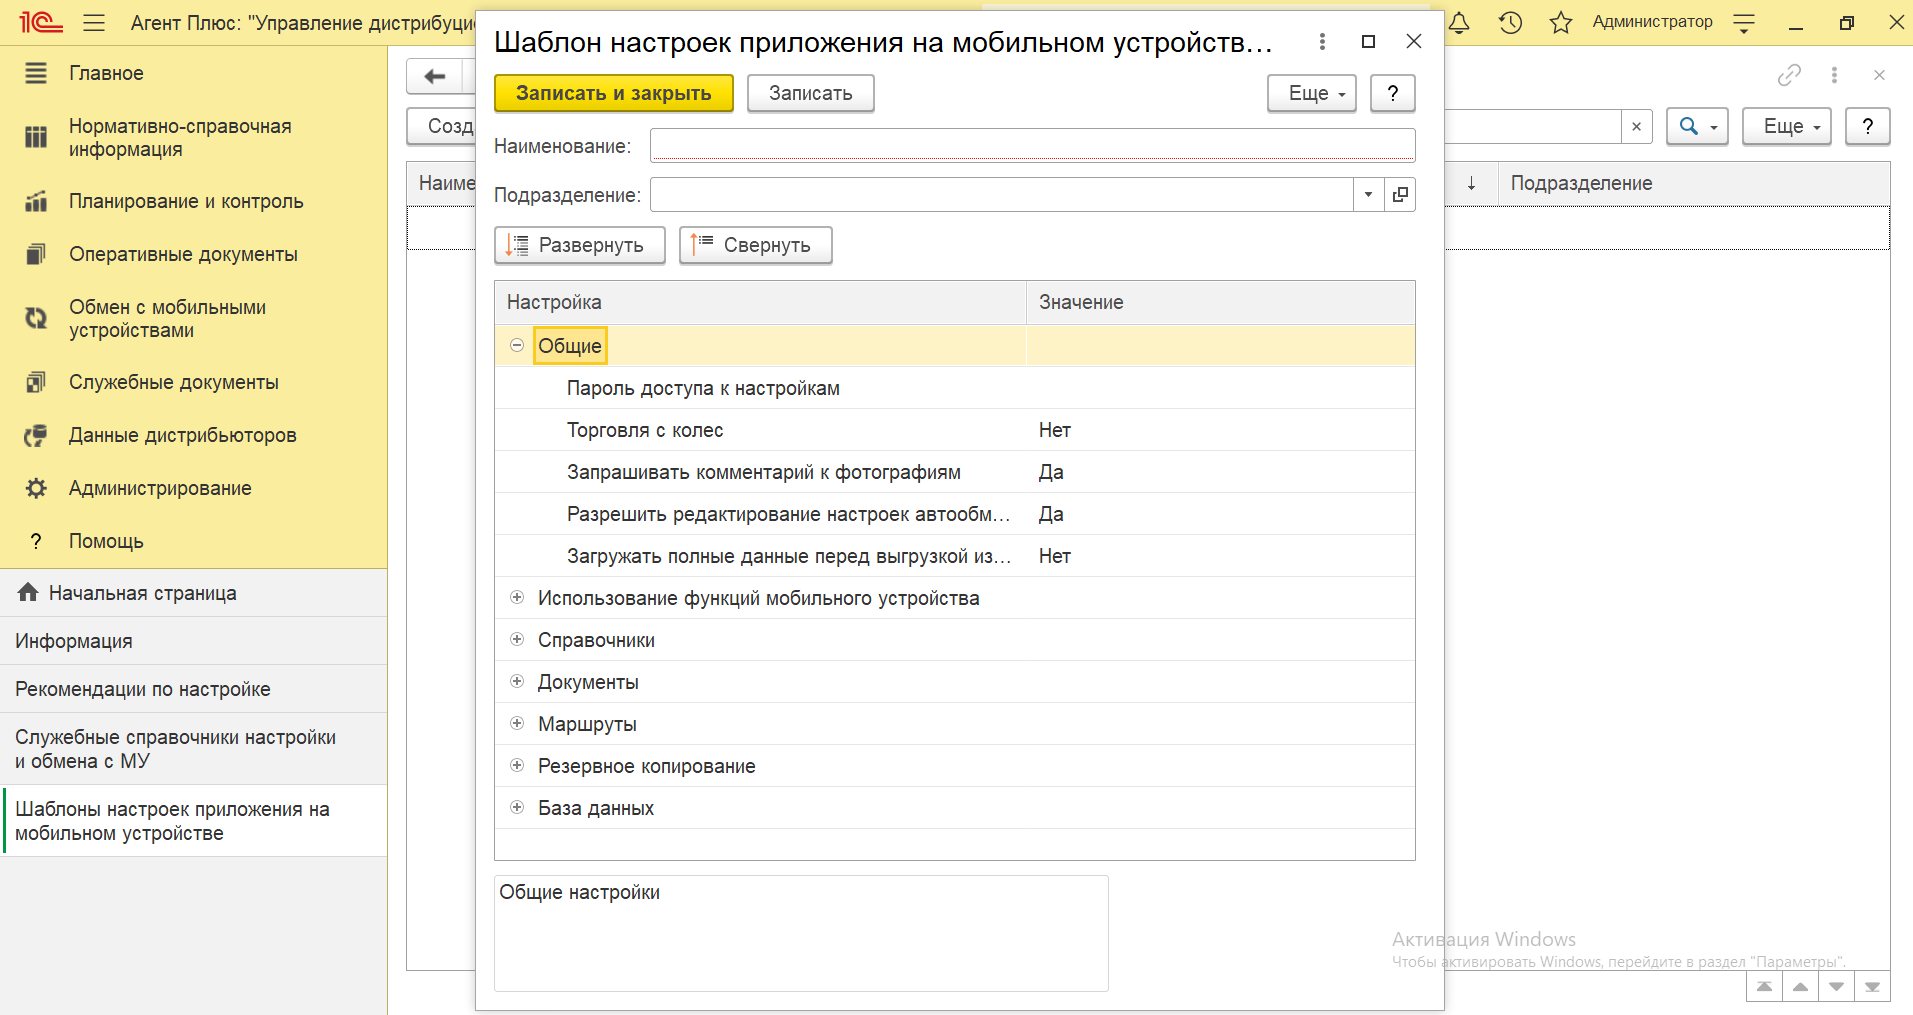This screenshot has width=1913, height=1015.
Task: Expand the Резервное копирование group
Action: (x=517, y=766)
